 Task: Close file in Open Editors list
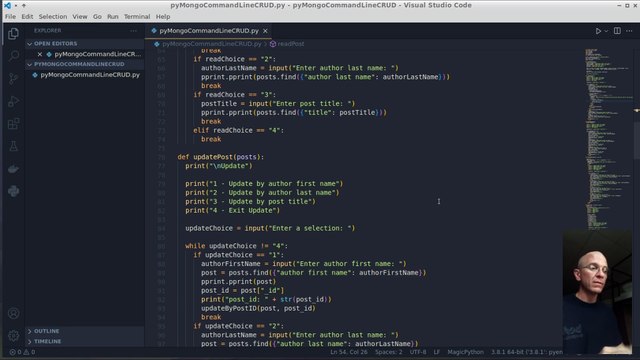click(40, 54)
